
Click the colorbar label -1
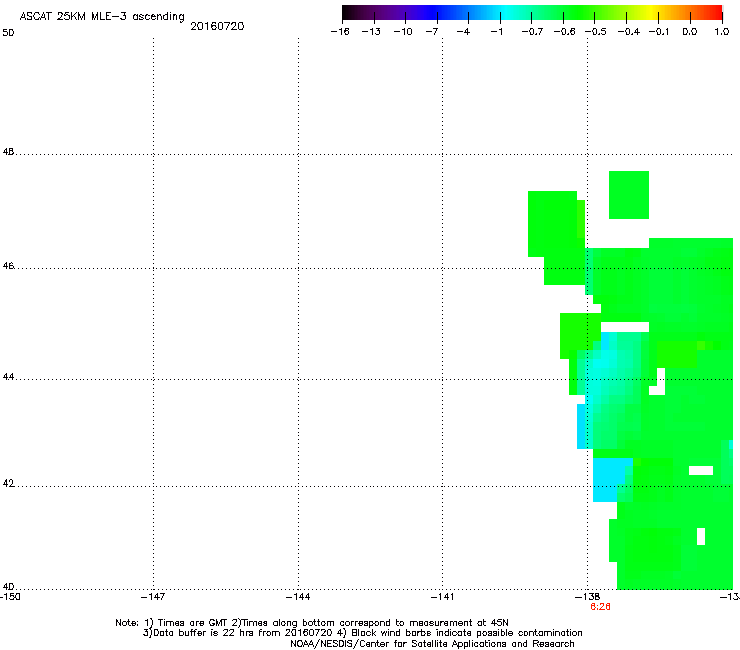[x=496, y=32]
